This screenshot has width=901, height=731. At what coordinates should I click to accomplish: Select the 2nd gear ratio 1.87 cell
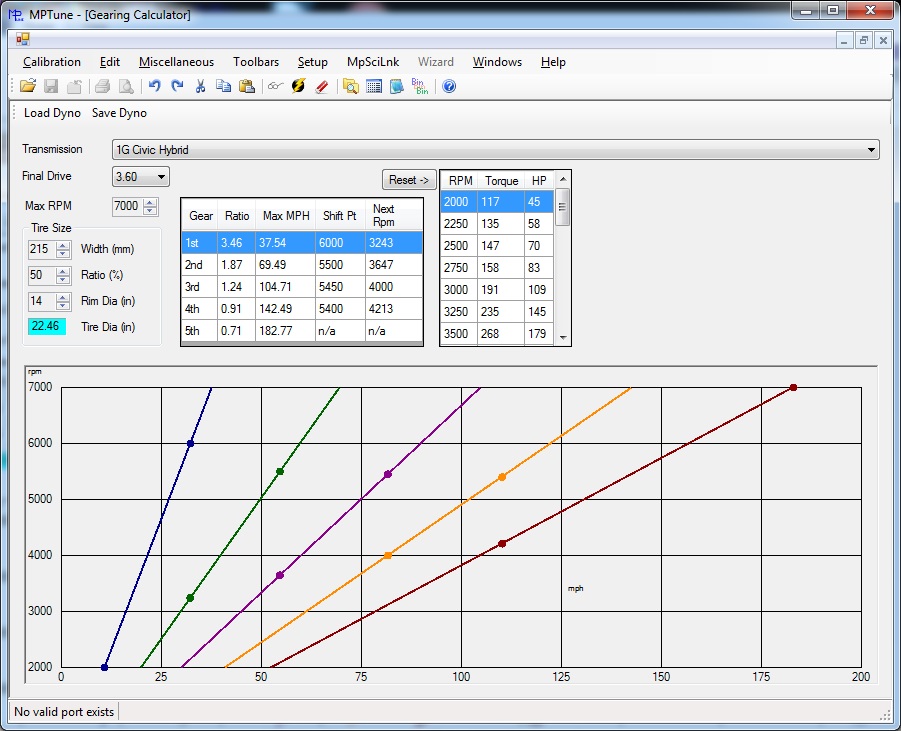point(236,265)
